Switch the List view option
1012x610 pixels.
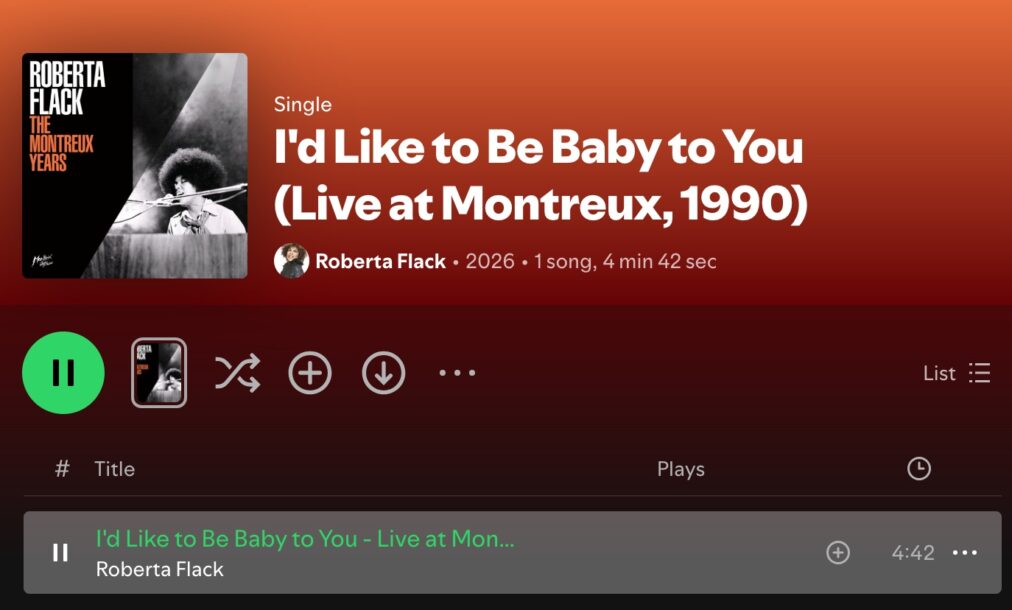(956, 373)
